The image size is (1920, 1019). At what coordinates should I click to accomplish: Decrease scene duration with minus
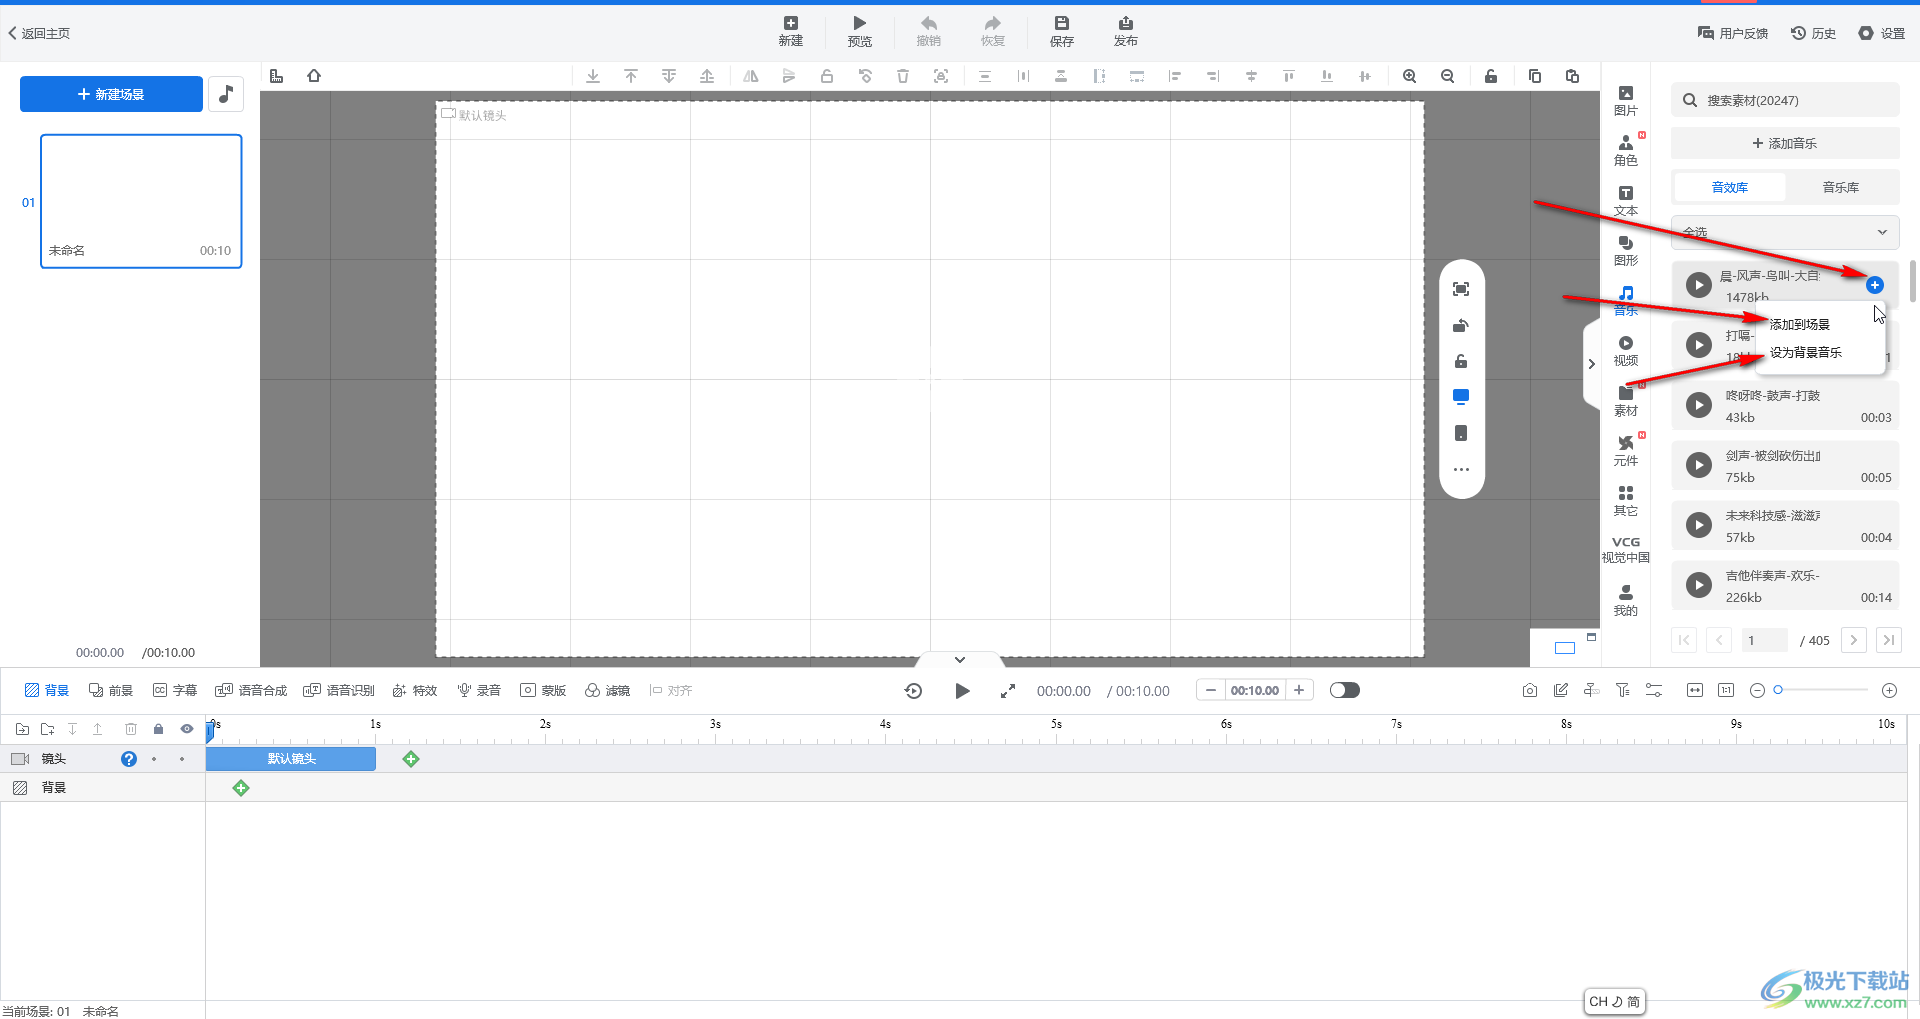[x=1211, y=690]
